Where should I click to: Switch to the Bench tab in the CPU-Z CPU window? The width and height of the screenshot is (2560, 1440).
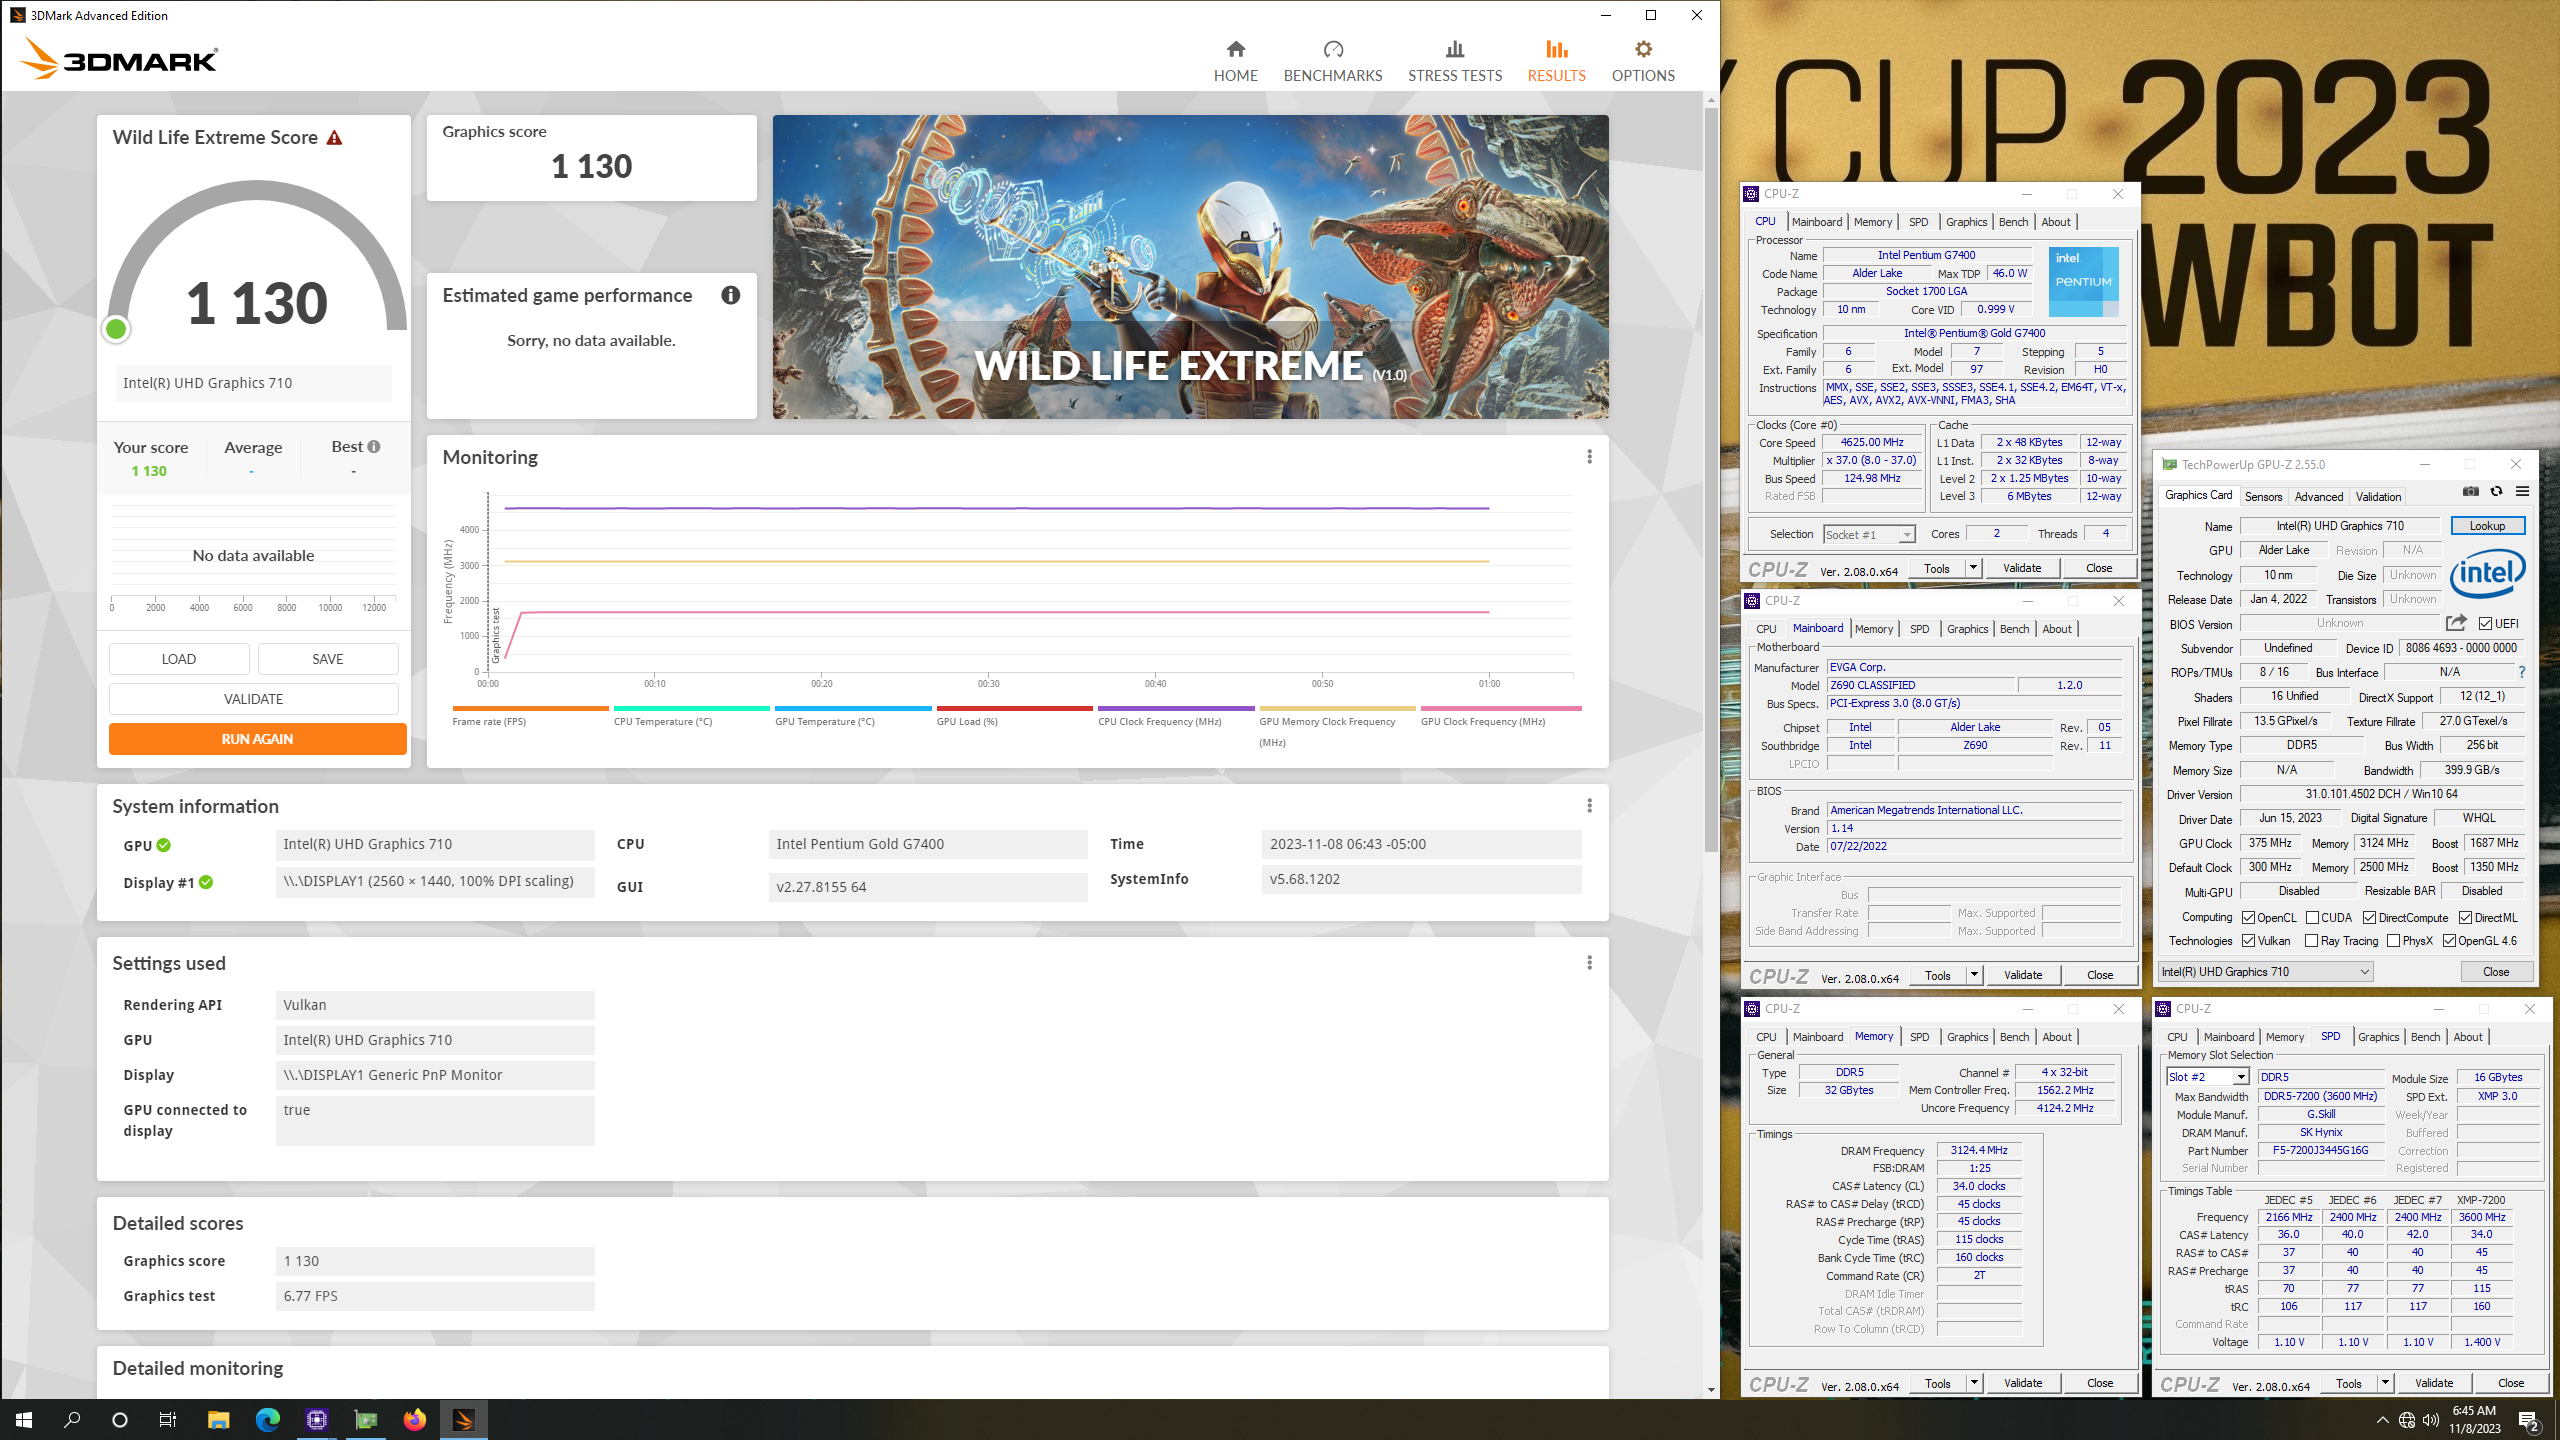tap(2013, 222)
